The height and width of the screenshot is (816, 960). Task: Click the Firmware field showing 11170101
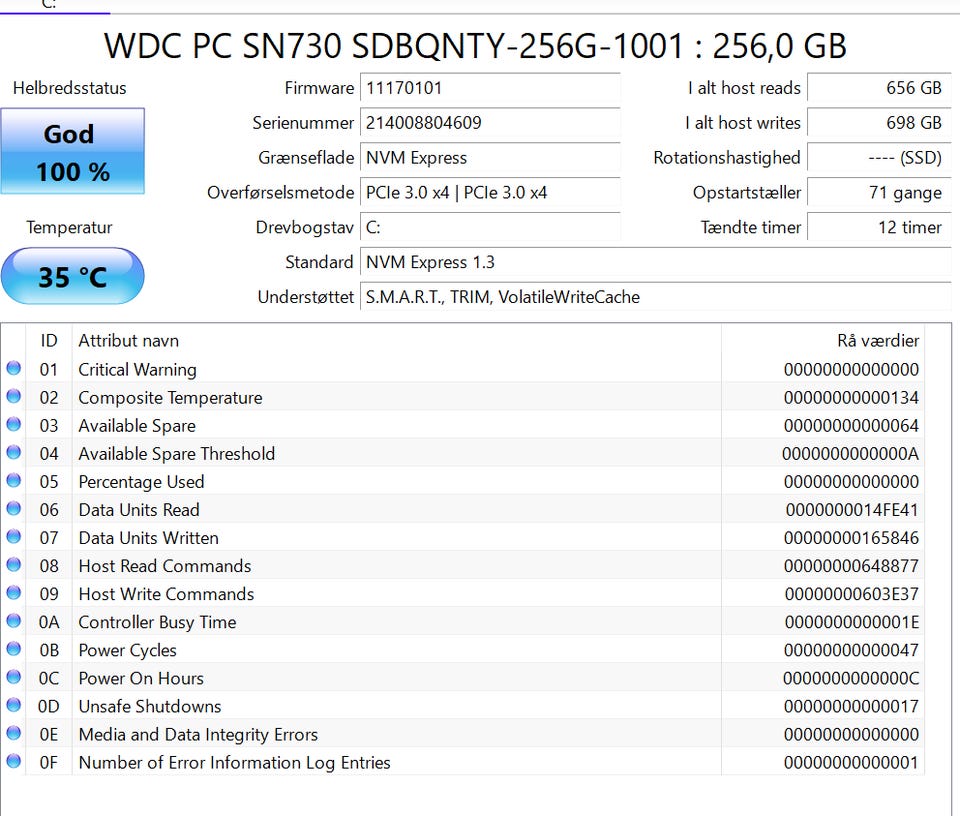pos(490,88)
